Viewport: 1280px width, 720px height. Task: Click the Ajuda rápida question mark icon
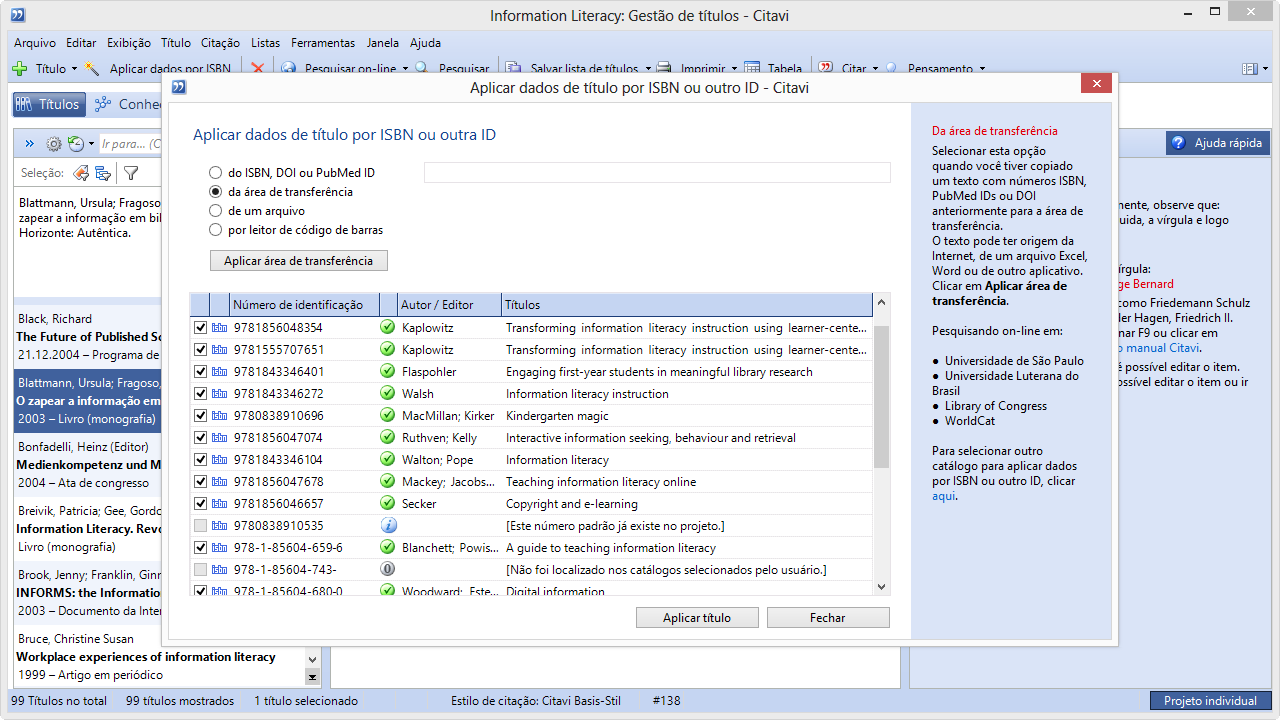click(x=1178, y=143)
